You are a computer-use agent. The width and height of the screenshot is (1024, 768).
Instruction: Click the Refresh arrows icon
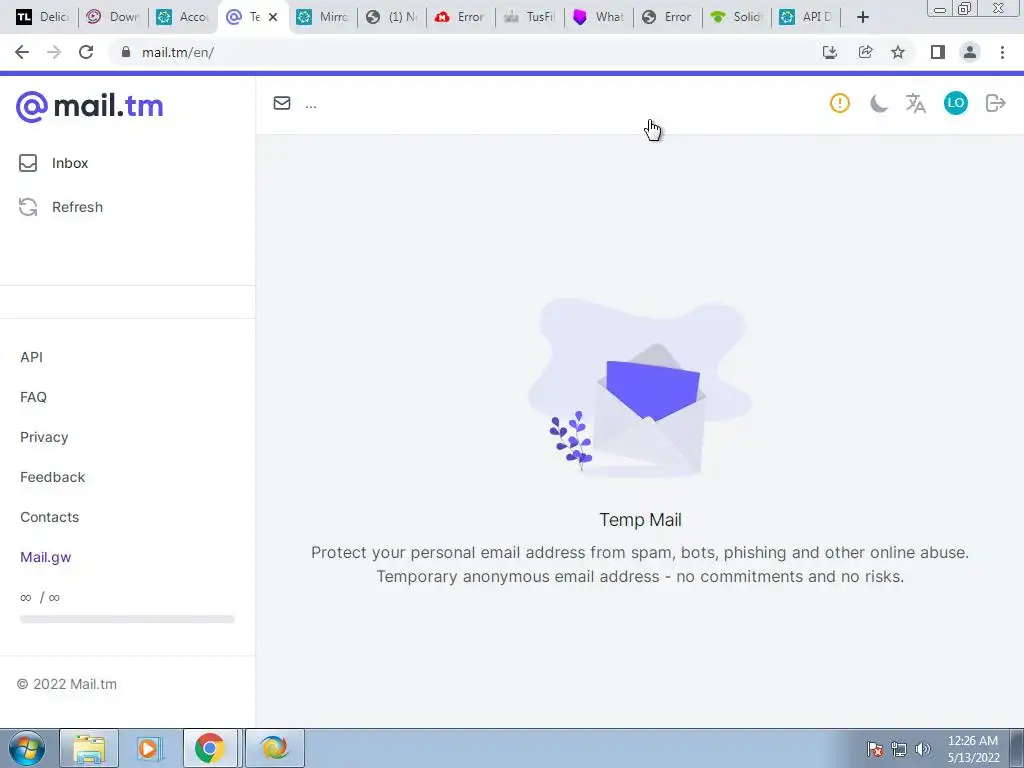(x=28, y=207)
